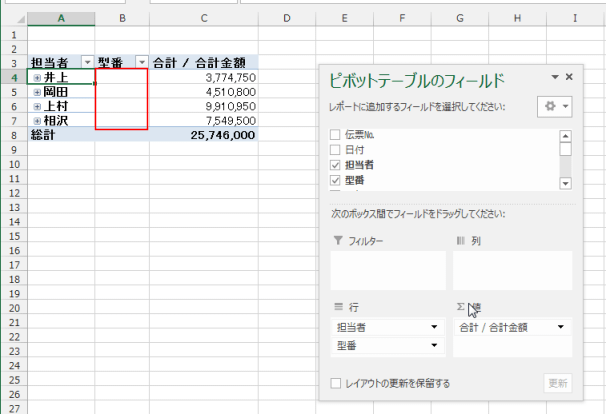This screenshot has height=414, width=606.
Task: Check the 日付 field checkbox
Action: coord(336,149)
